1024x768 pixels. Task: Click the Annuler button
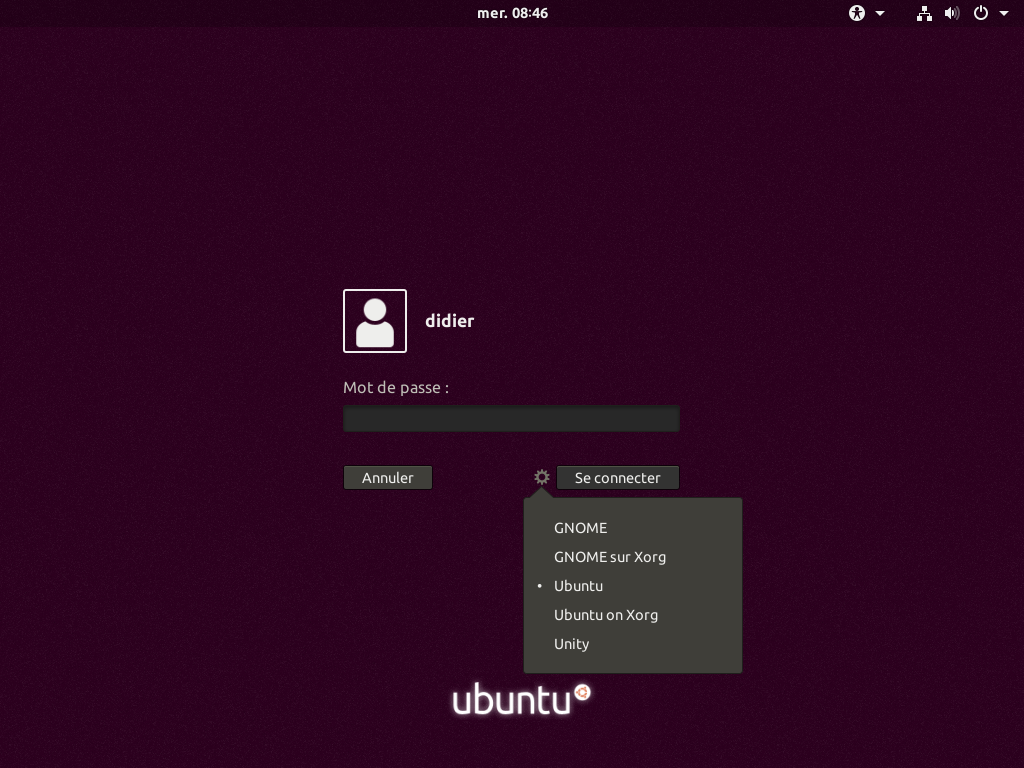click(x=388, y=477)
